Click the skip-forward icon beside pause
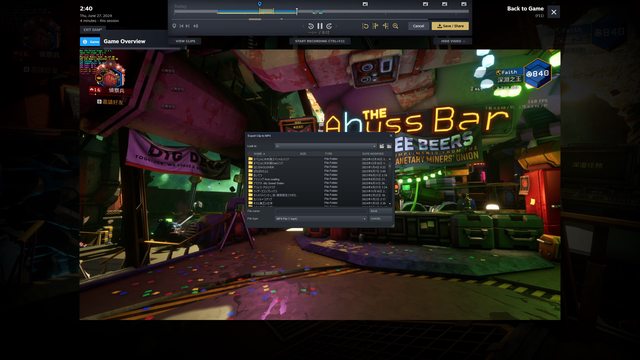 [329, 26]
